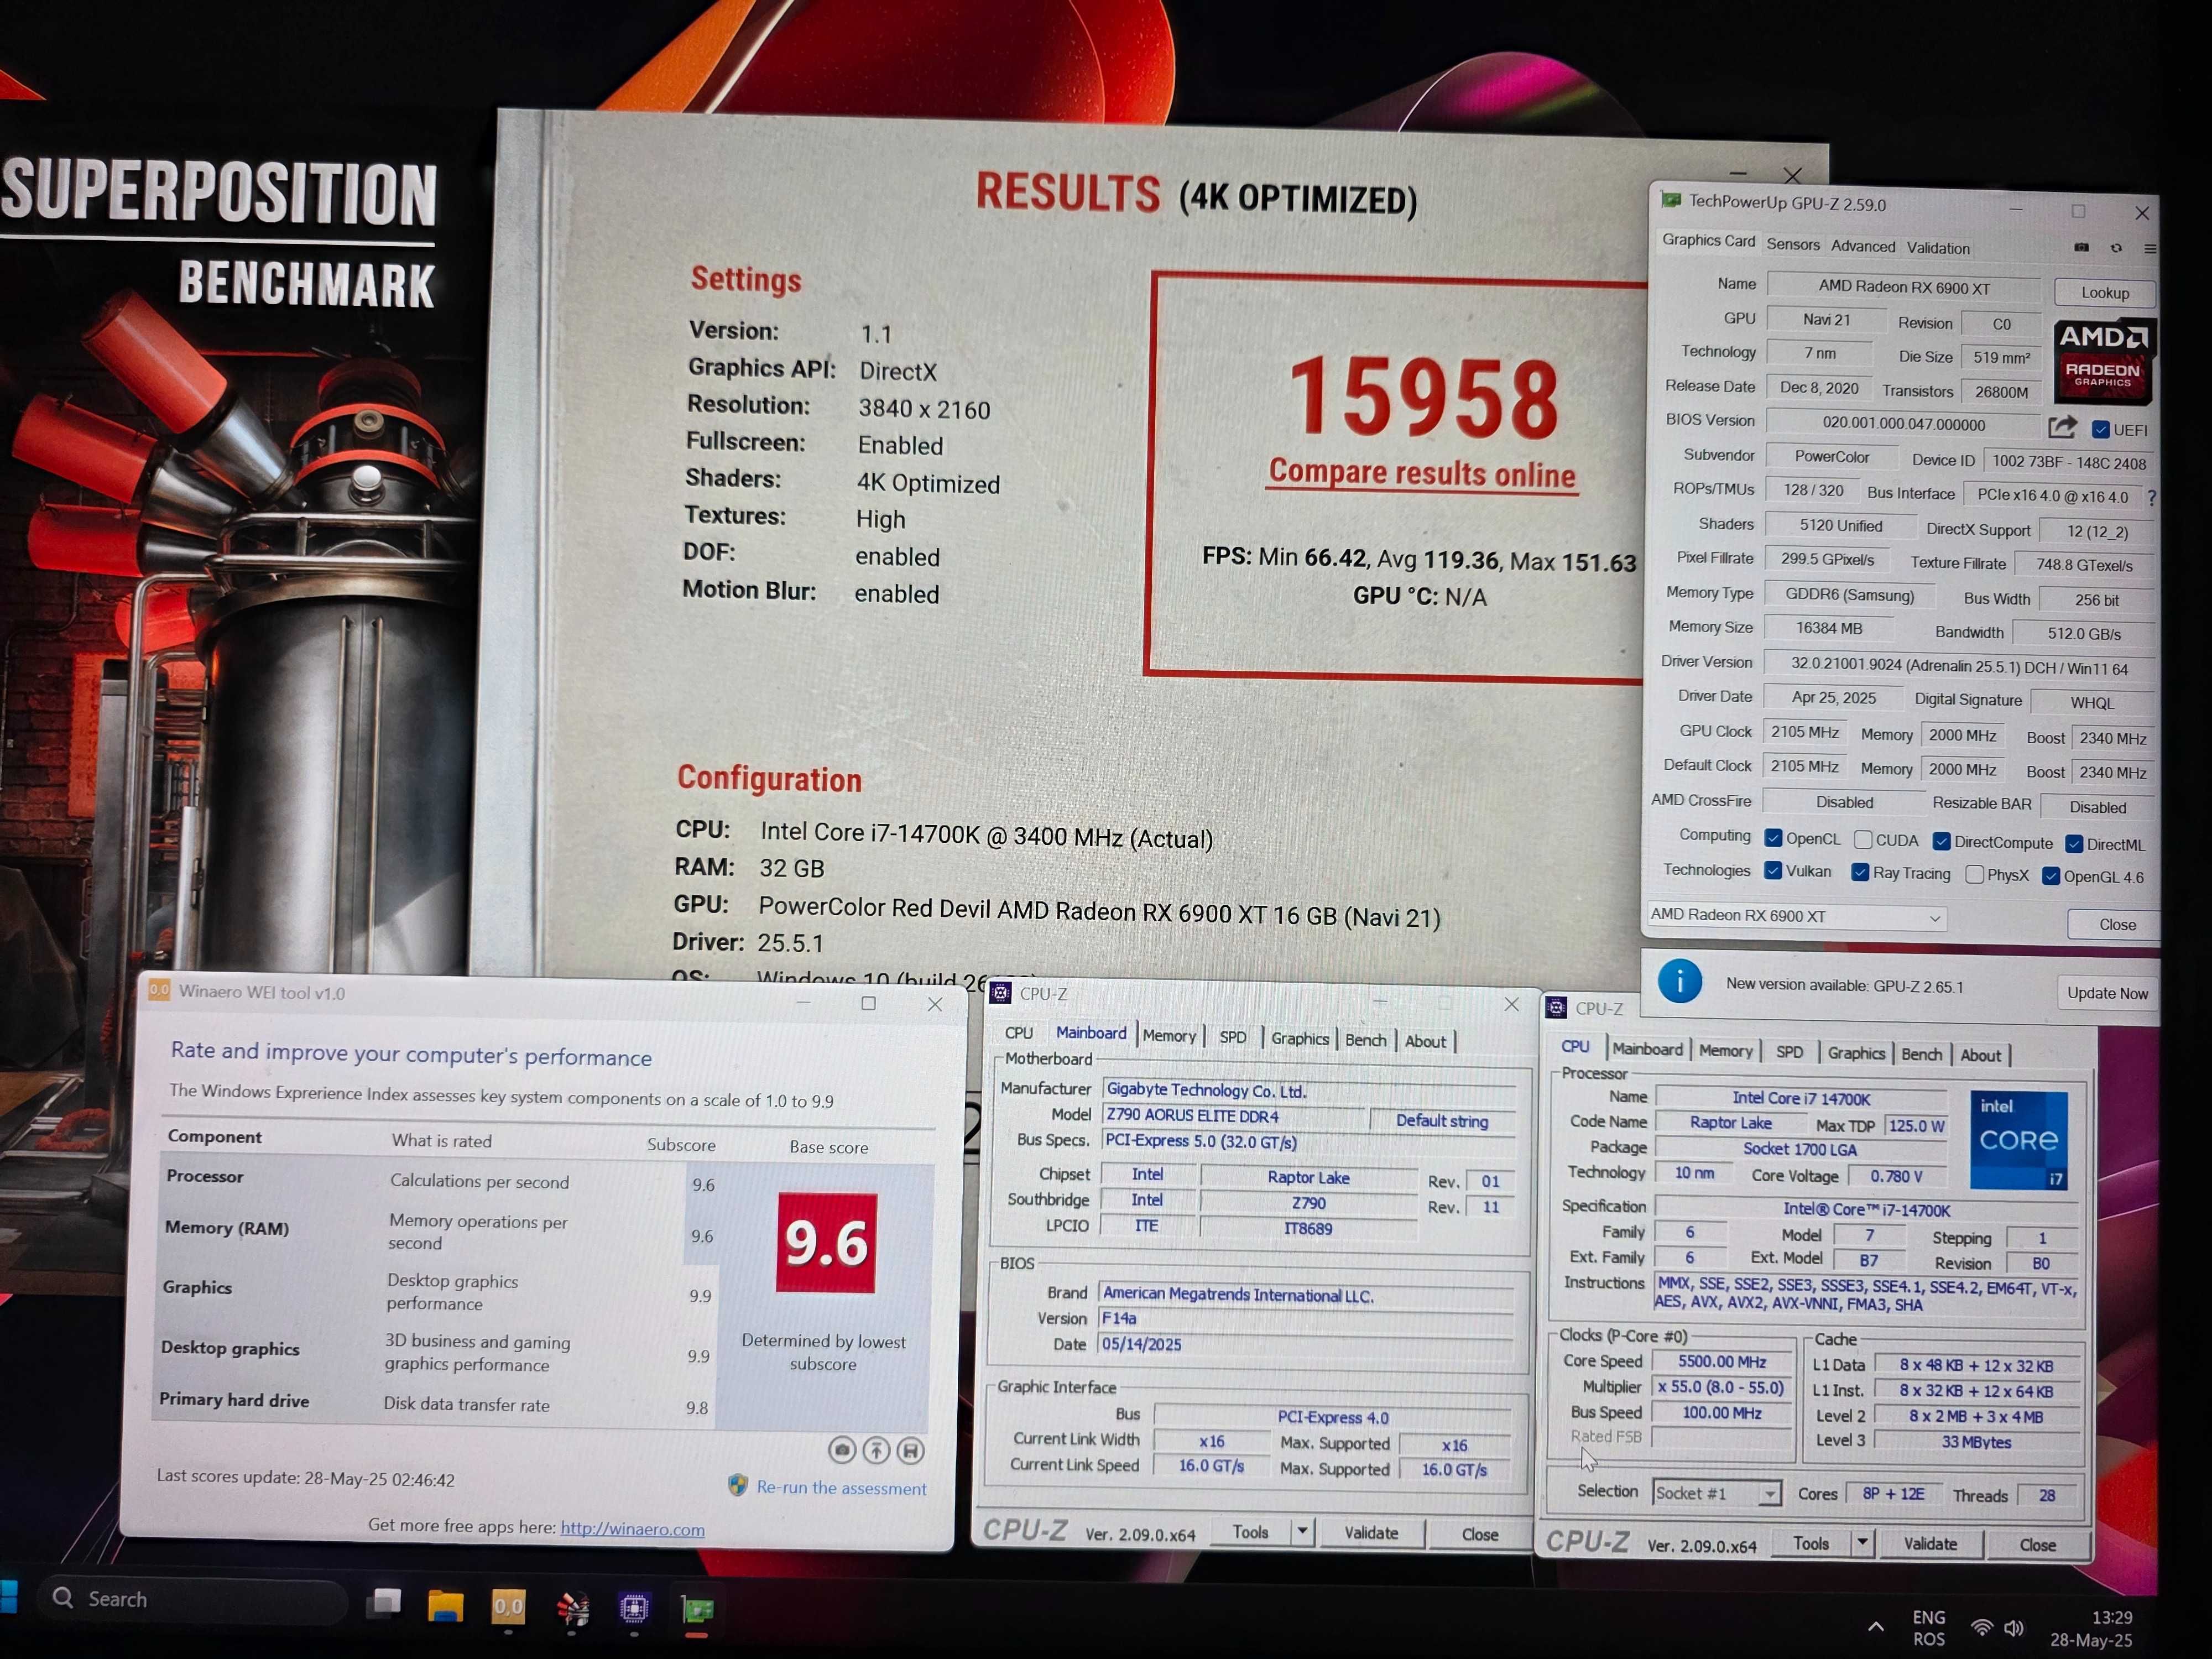Click the GPU-Z refresh icon

(2116, 248)
